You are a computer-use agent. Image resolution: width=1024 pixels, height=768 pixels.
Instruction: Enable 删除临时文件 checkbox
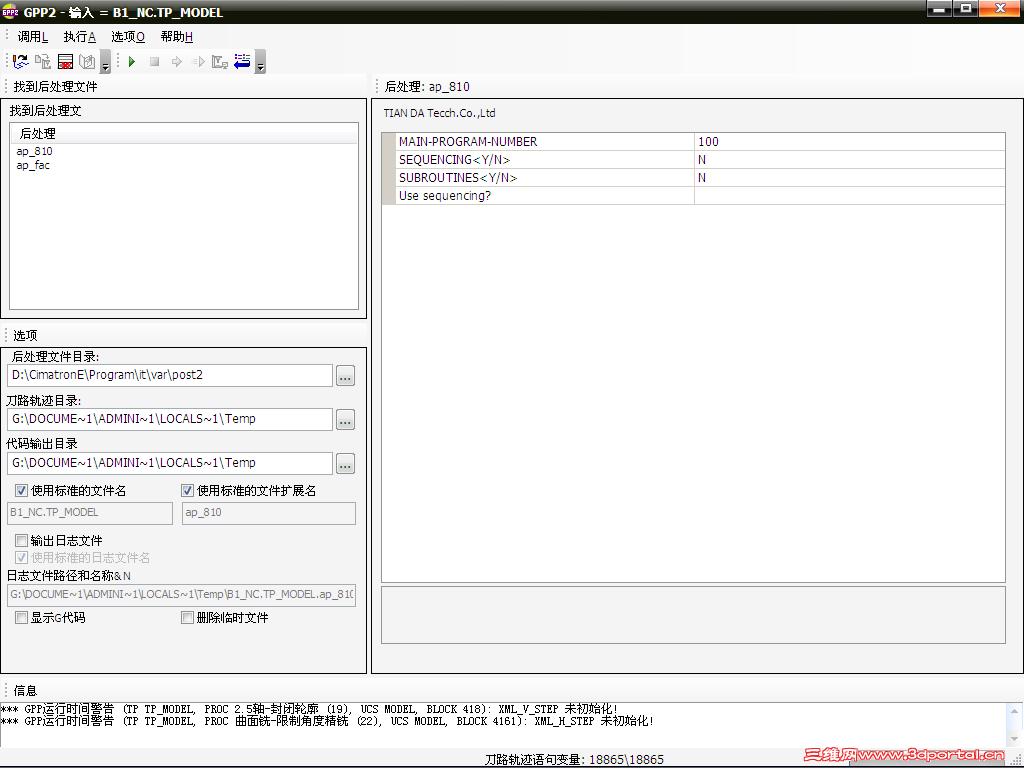[187, 618]
